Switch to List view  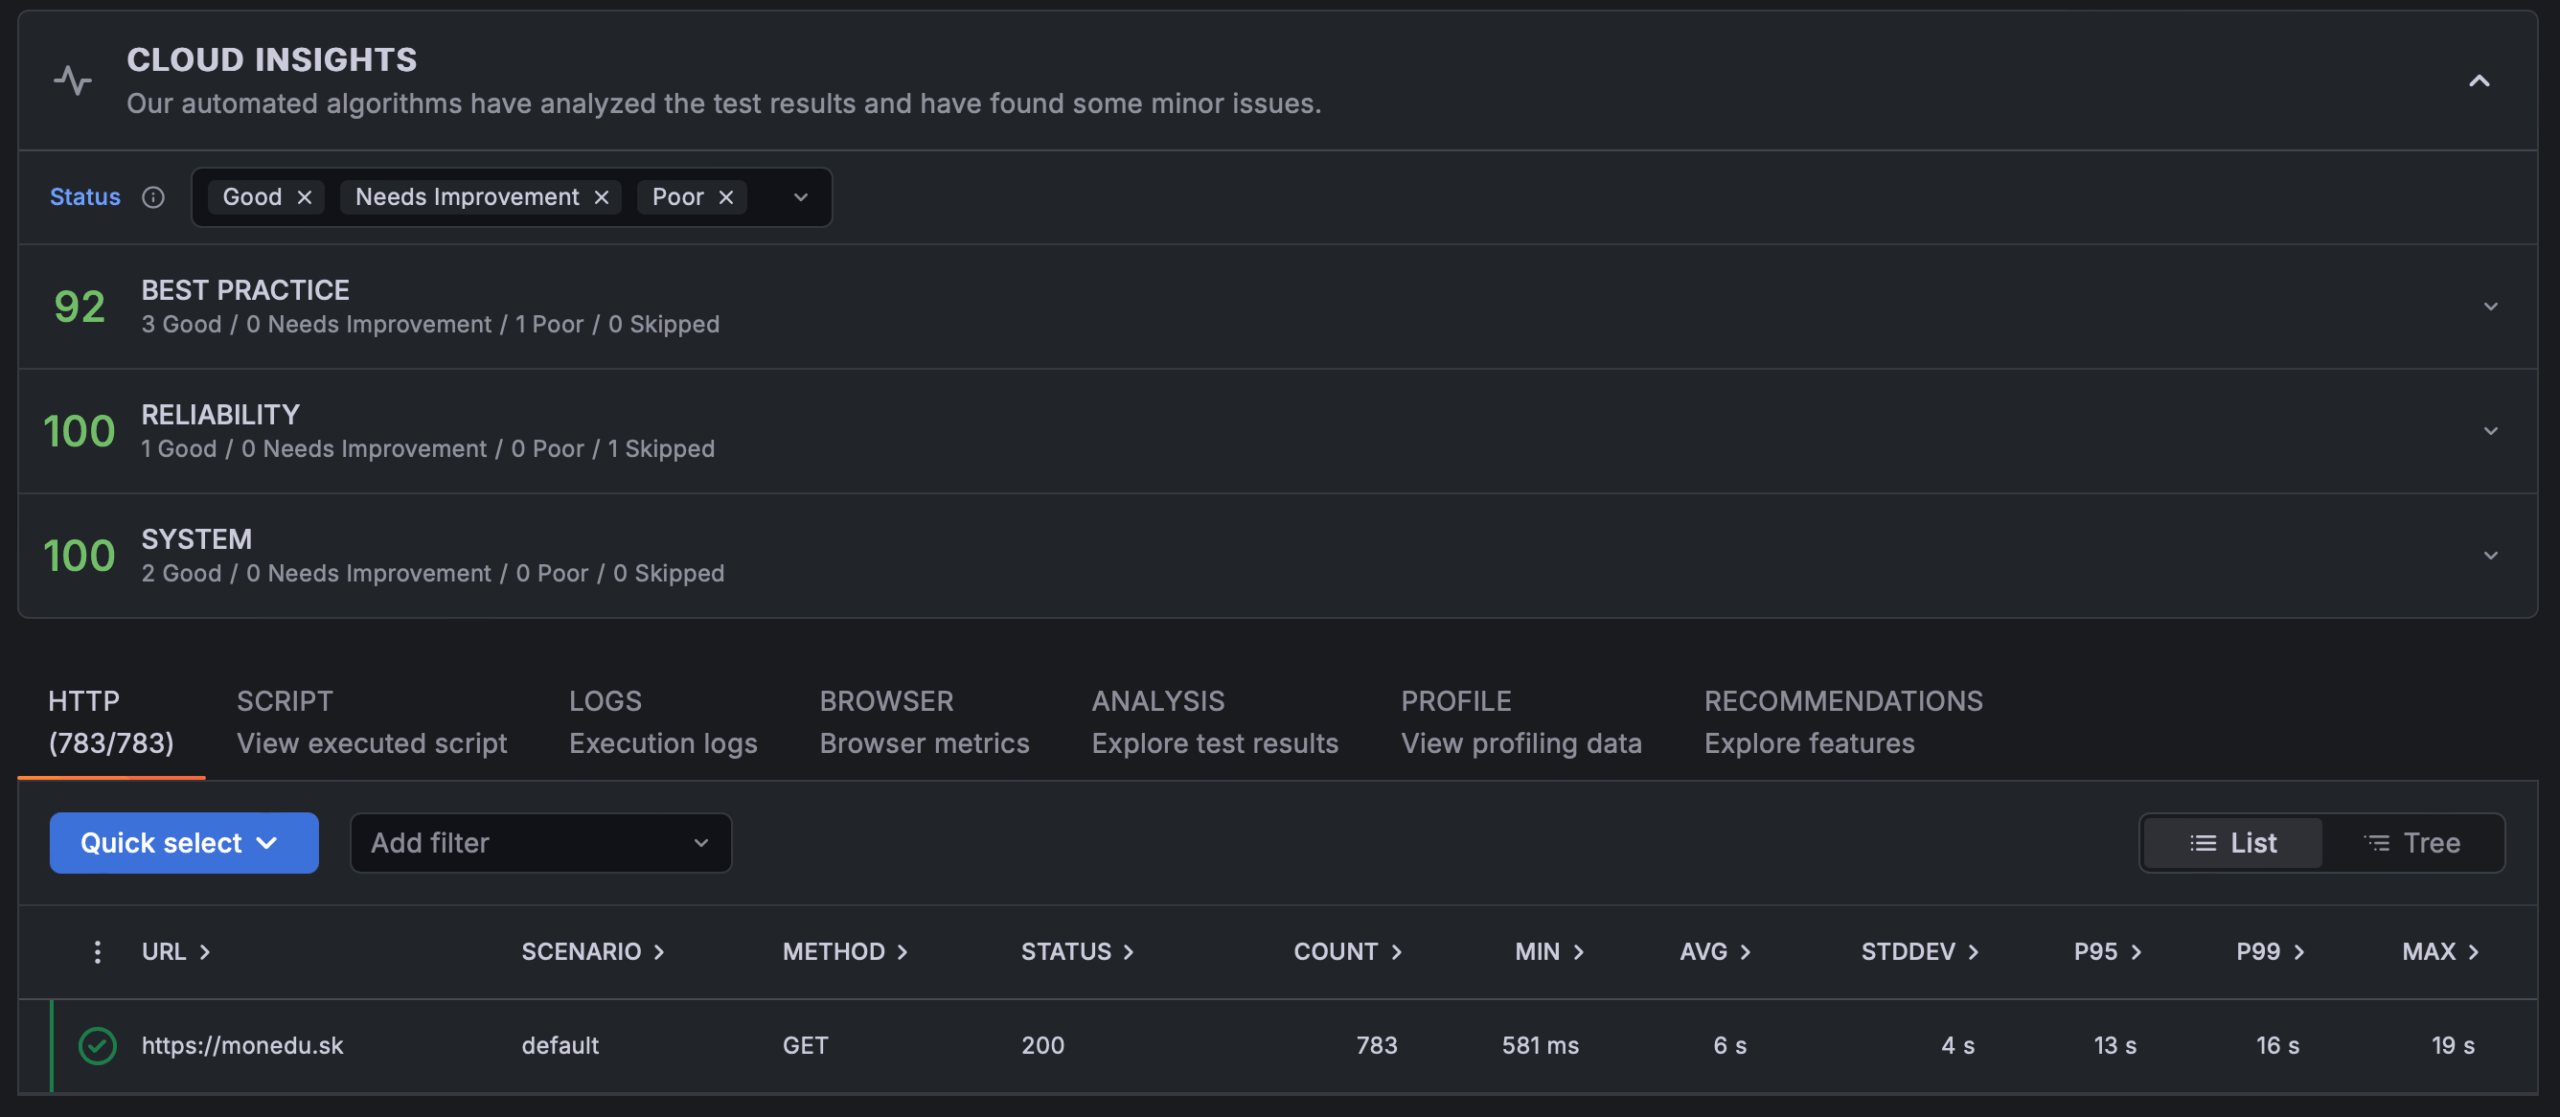coord(2233,843)
